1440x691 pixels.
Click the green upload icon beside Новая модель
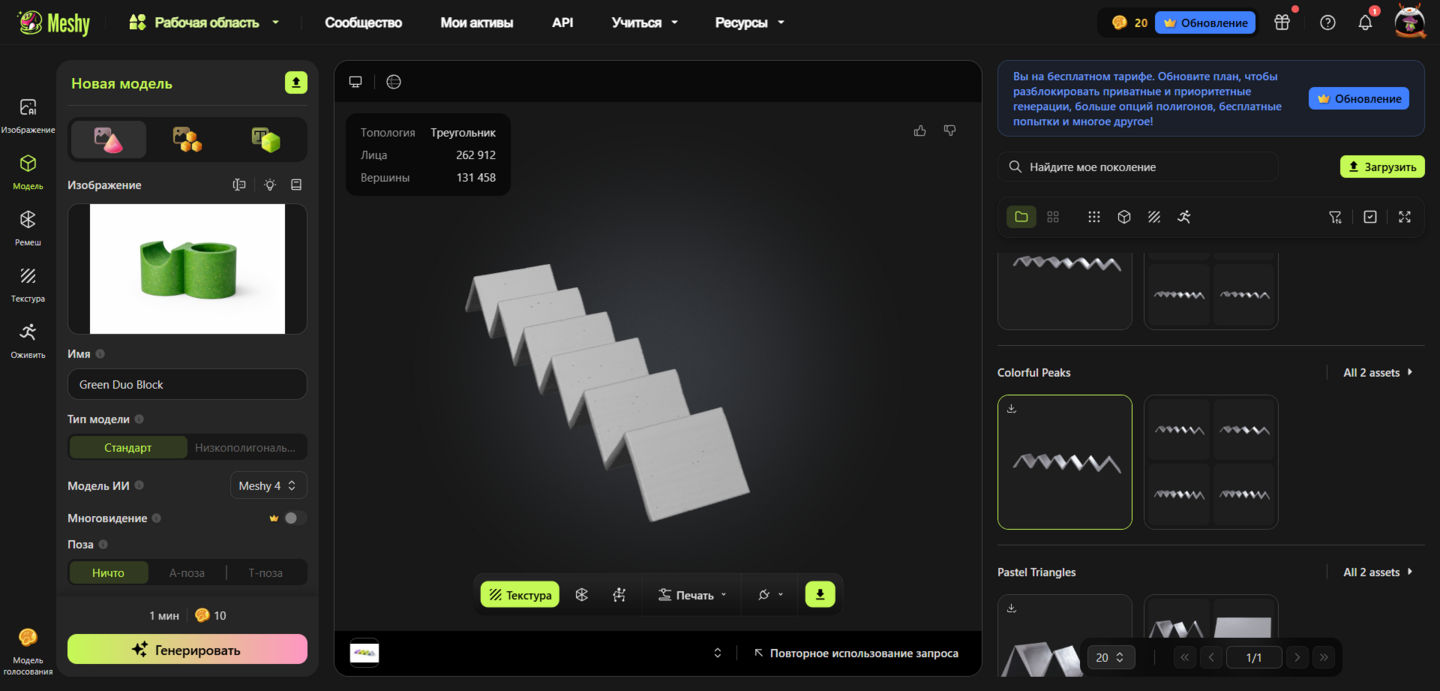click(296, 83)
